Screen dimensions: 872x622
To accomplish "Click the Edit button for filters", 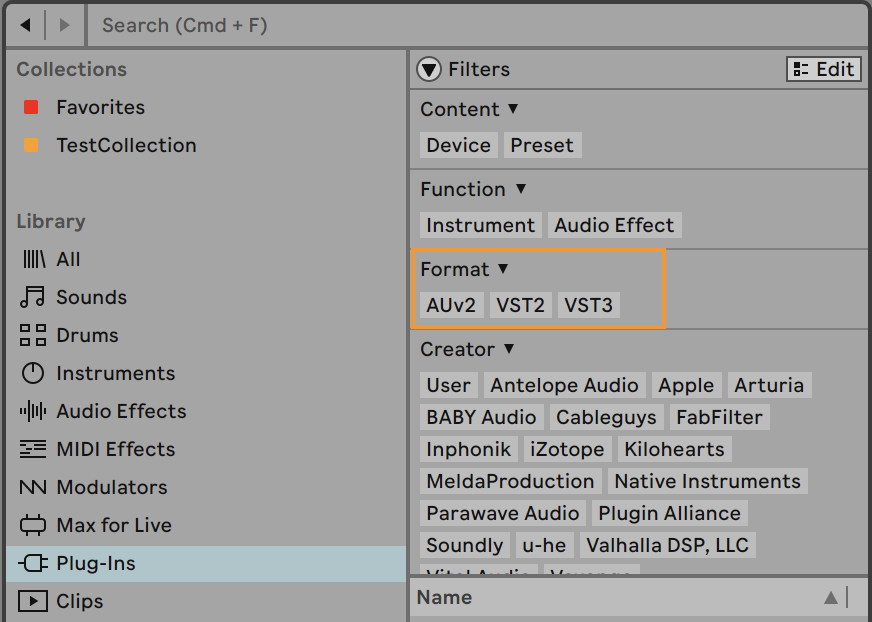I will (823, 69).
